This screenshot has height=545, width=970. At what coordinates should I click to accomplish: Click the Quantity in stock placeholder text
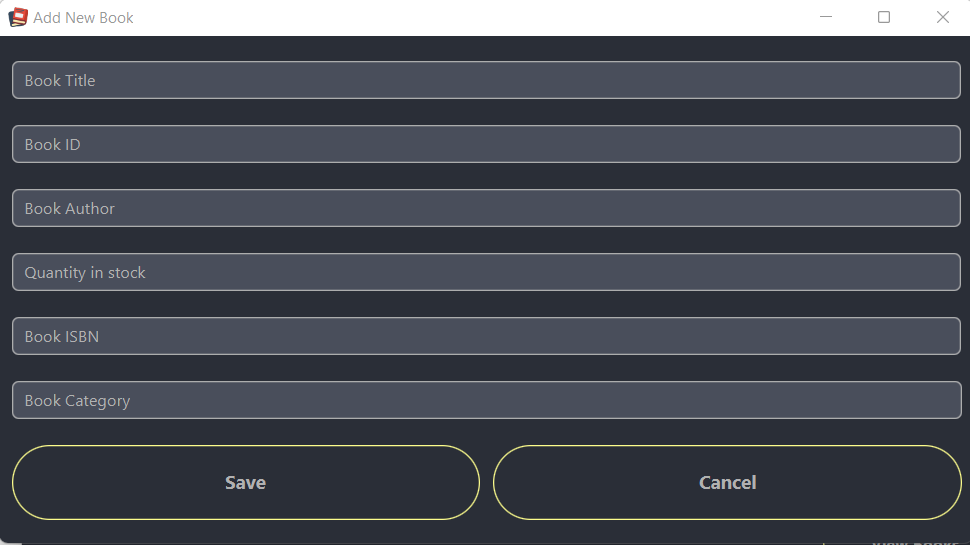(85, 273)
